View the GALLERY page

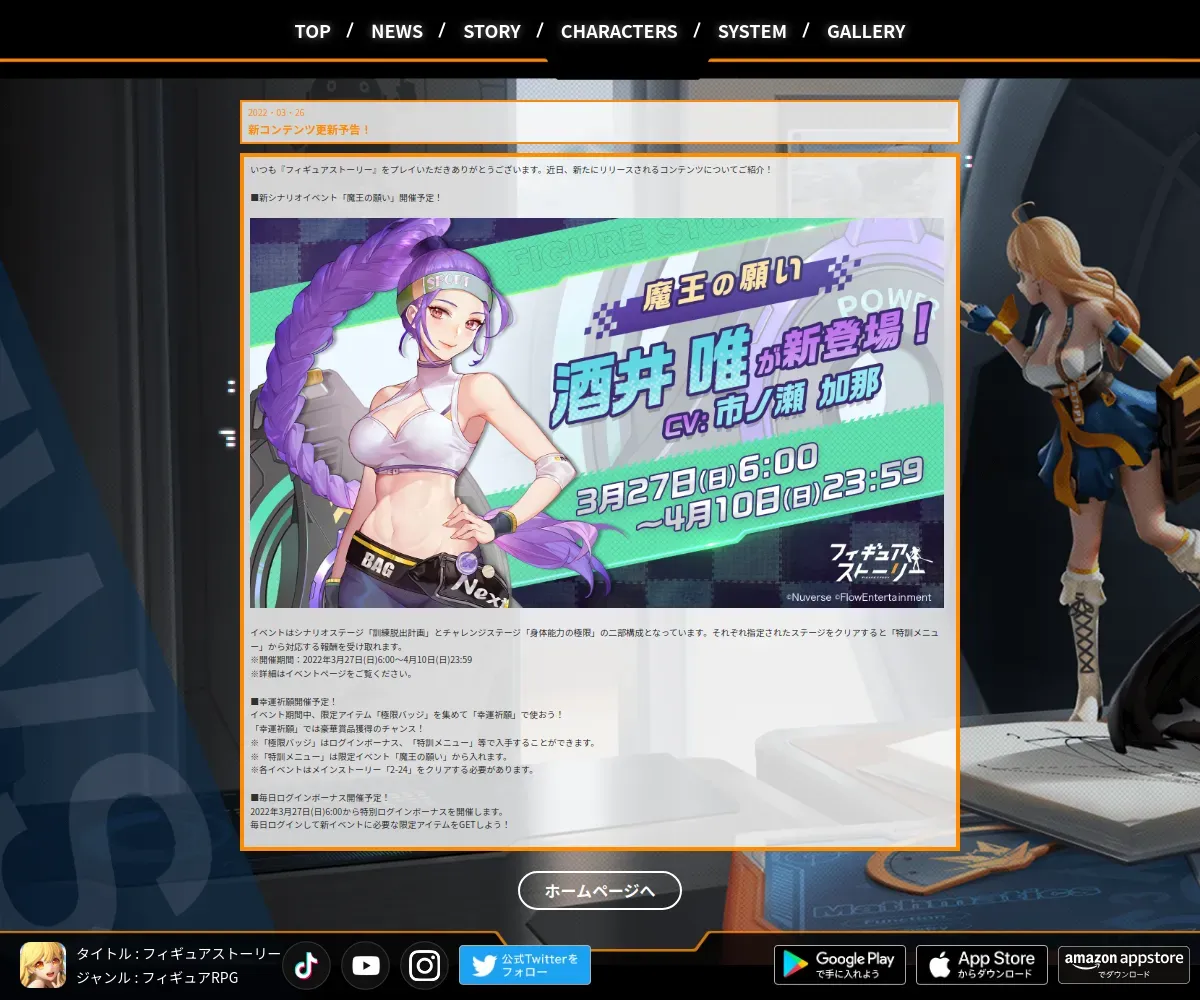866,31
